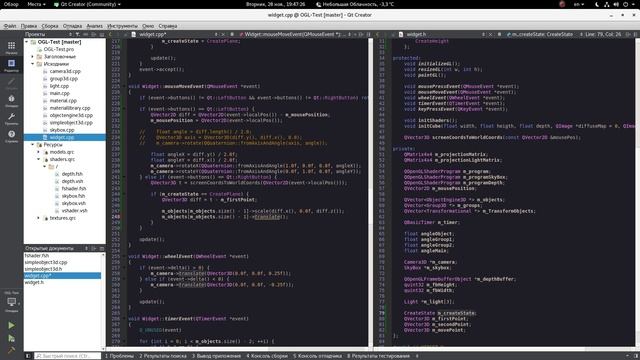This screenshot has height=360, width=640.
Task: Switch to widget.h in Open Documents
Action: tap(34, 282)
